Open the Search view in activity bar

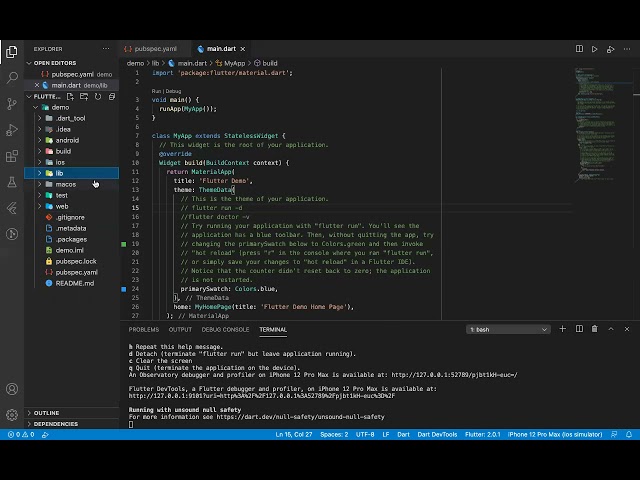coord(12,77)
